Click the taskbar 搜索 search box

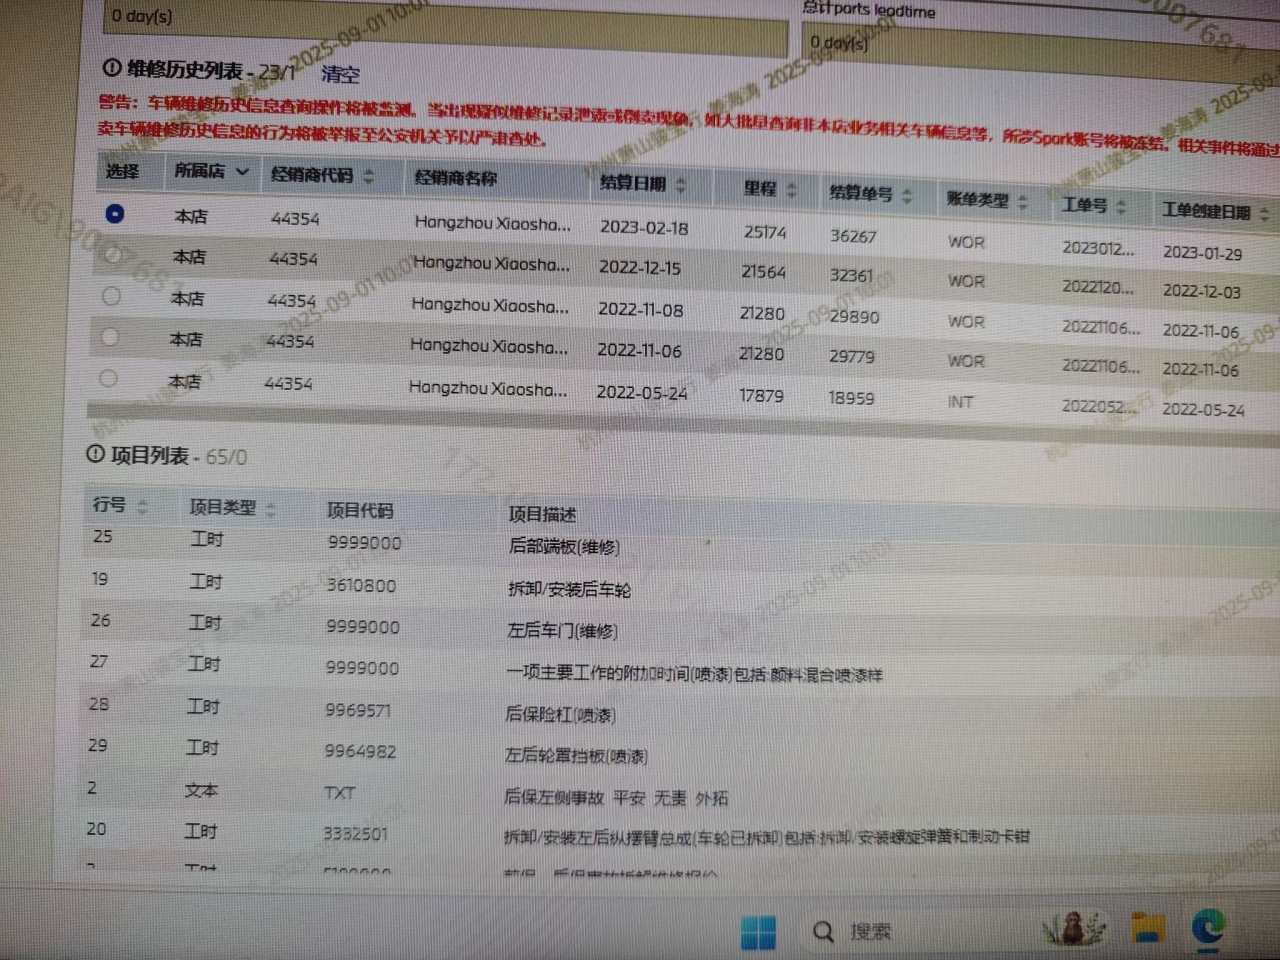[869, 931]
